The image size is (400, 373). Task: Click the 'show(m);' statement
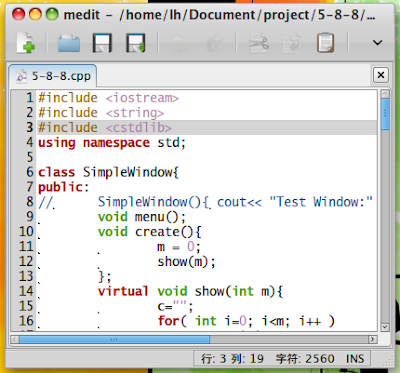coord(187,262)
